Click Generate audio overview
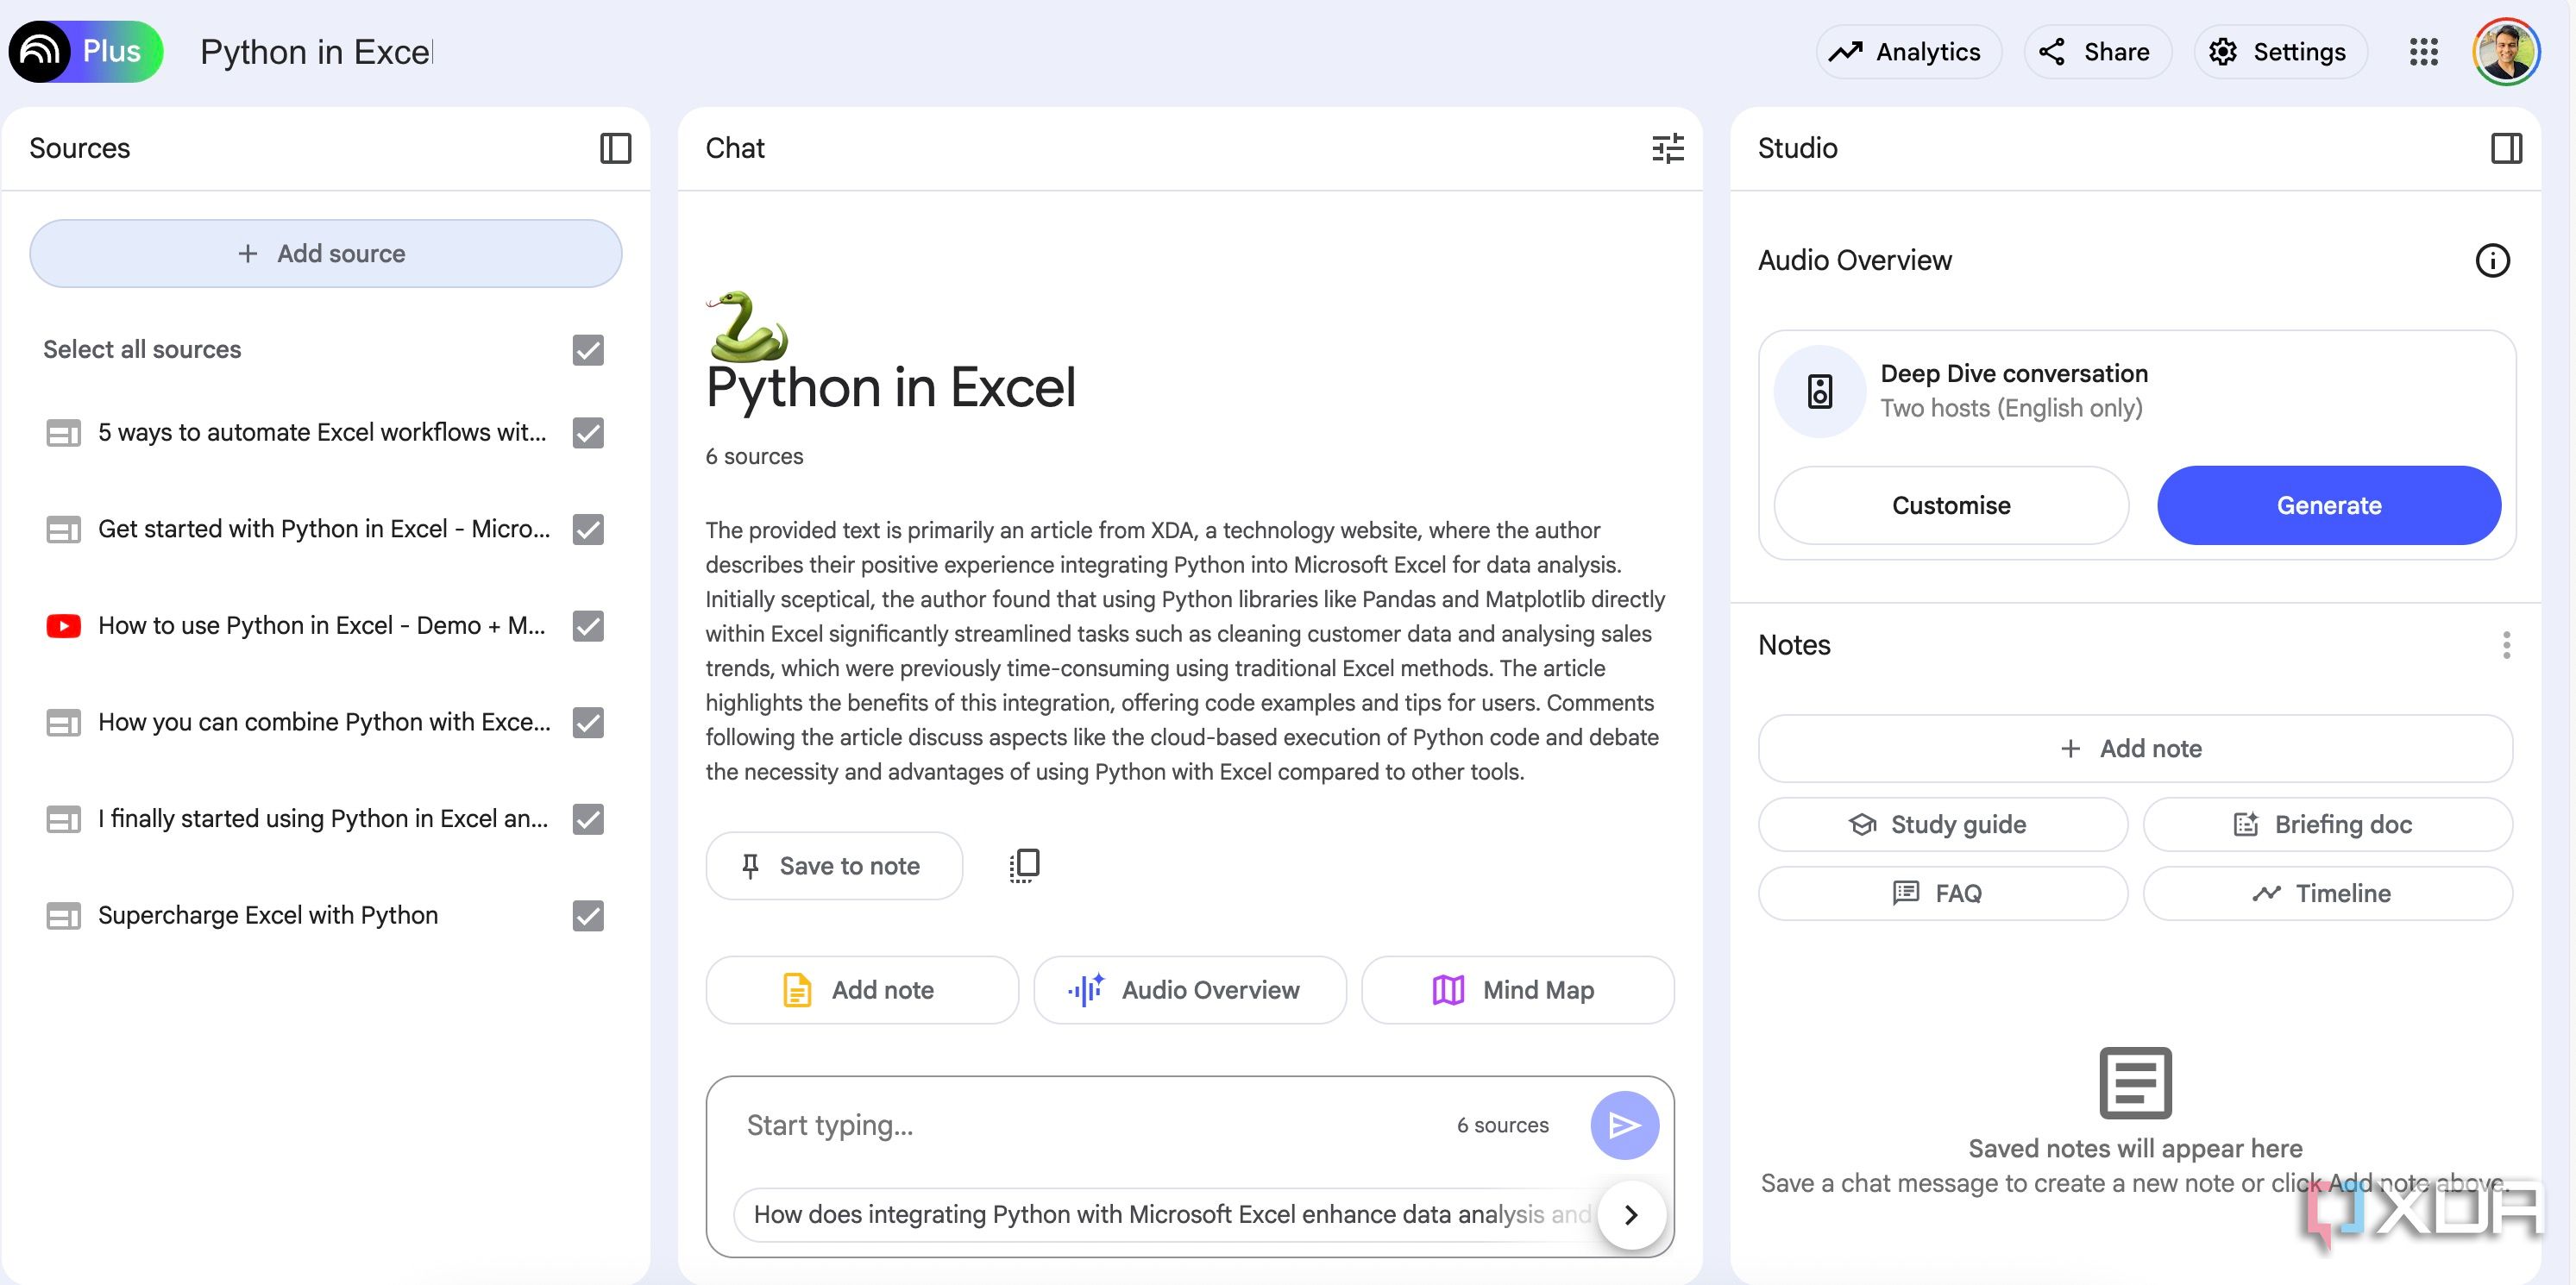This screenshot has height=1285, width=2576. [2328, 505]
